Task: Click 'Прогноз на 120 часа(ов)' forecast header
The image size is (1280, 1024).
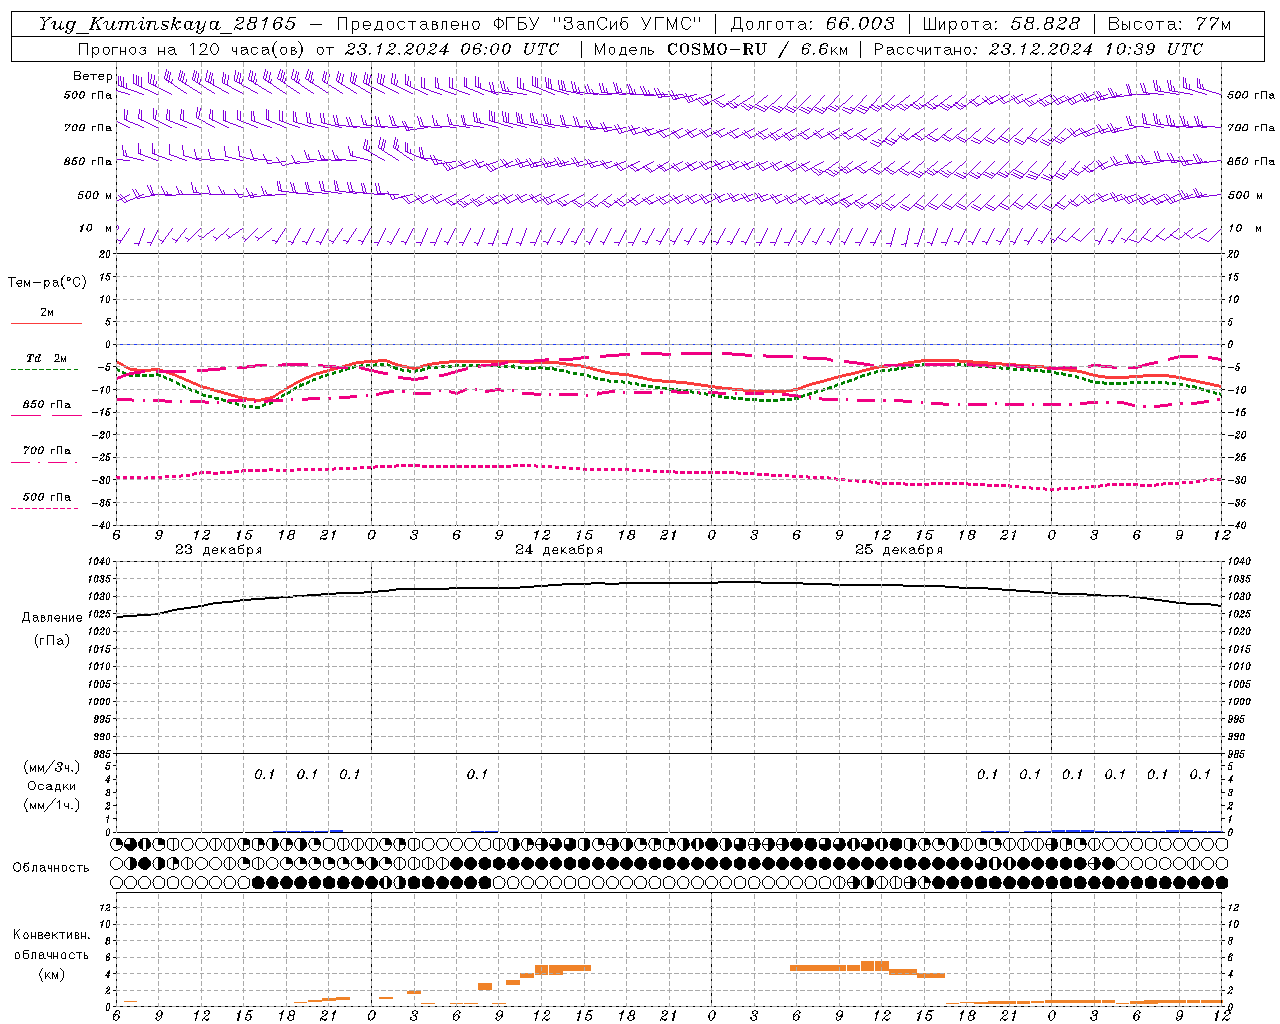Action: (193, 49)
